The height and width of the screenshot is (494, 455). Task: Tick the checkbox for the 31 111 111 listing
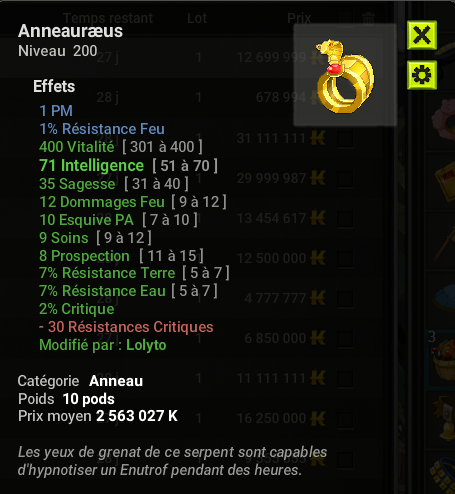[x=345, y=139]
